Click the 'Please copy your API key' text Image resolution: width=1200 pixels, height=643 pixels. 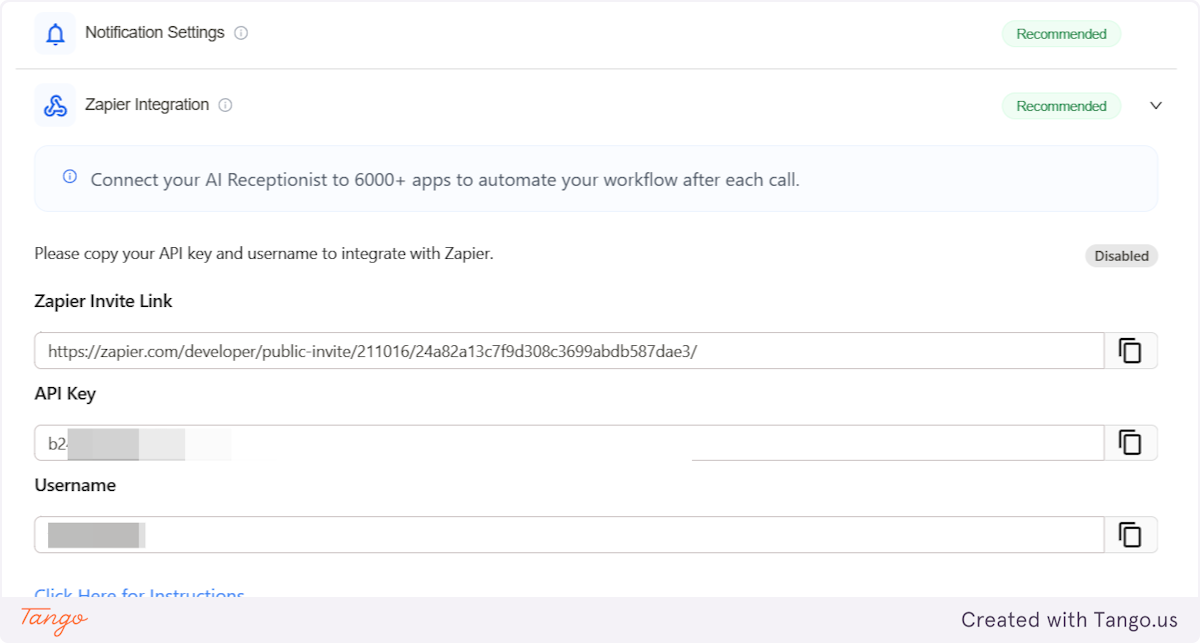coord(264,254)
